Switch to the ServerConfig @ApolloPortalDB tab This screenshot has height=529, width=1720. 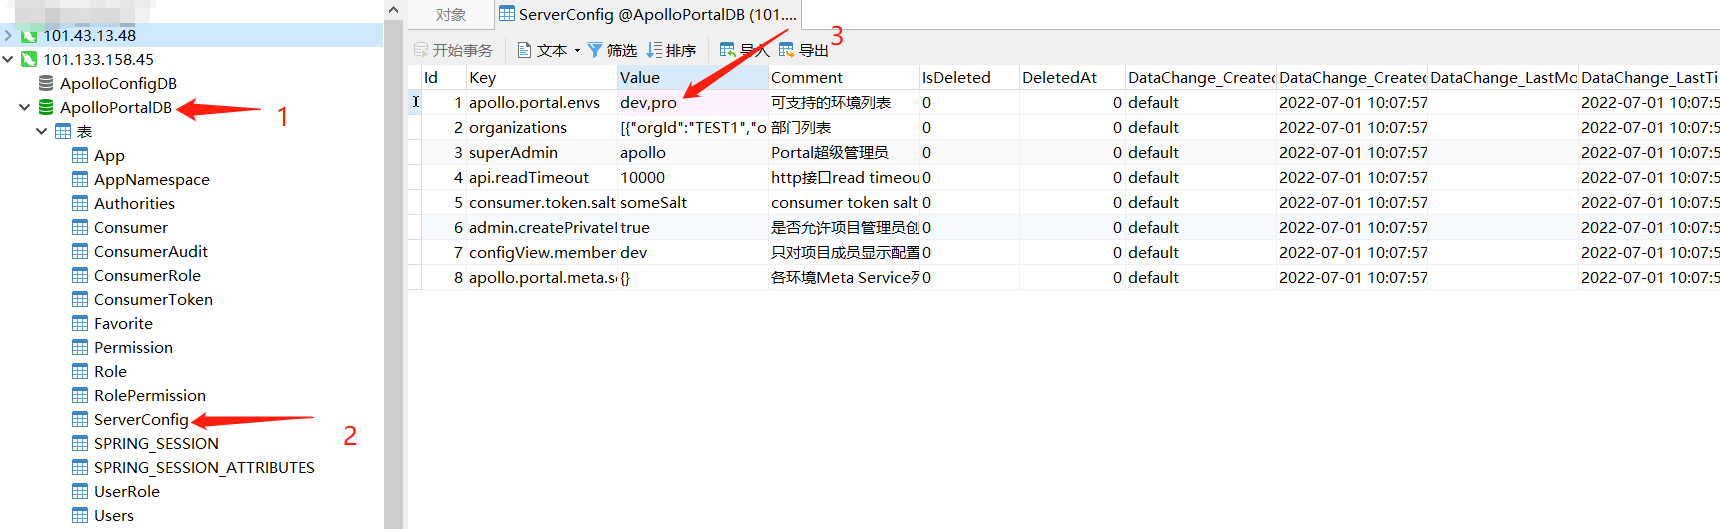647,14
